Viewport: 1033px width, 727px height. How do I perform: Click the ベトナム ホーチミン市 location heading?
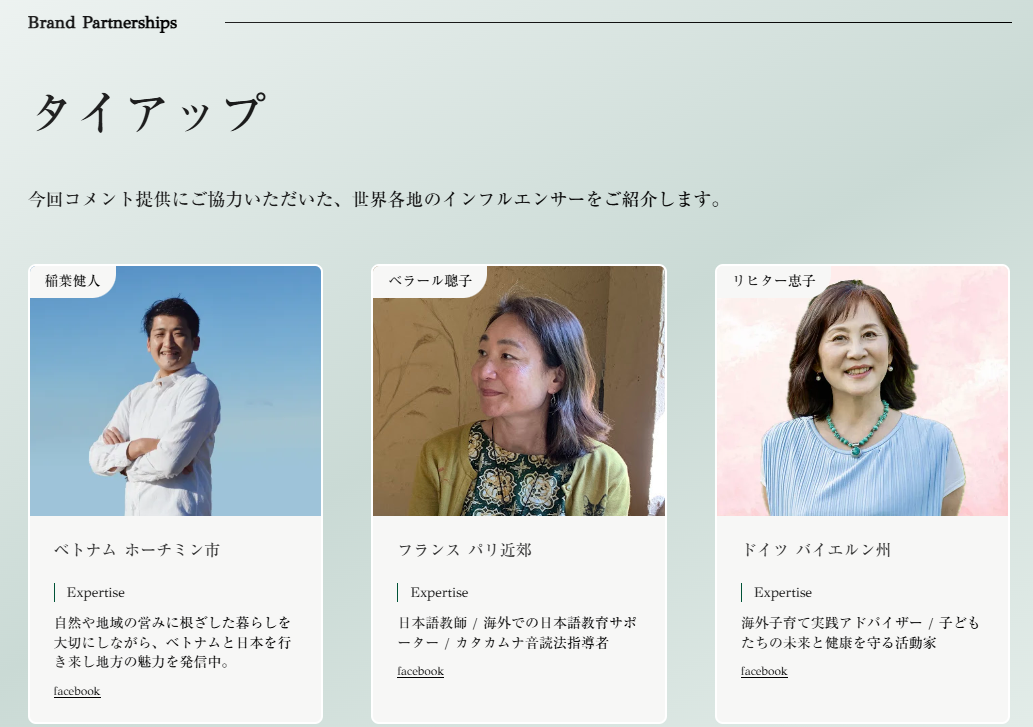[137, 550]
